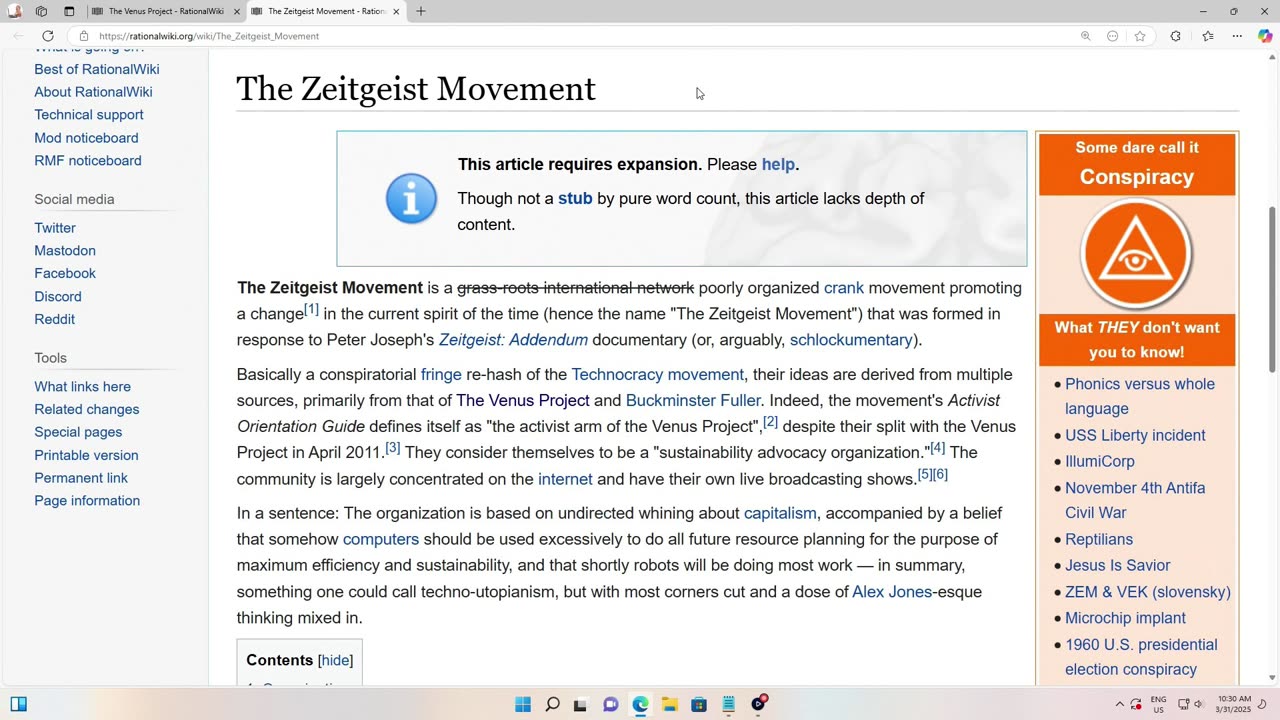Click the blue info icon in notice box
This screenshot has height=720, width=1280.
pos(411,198)
